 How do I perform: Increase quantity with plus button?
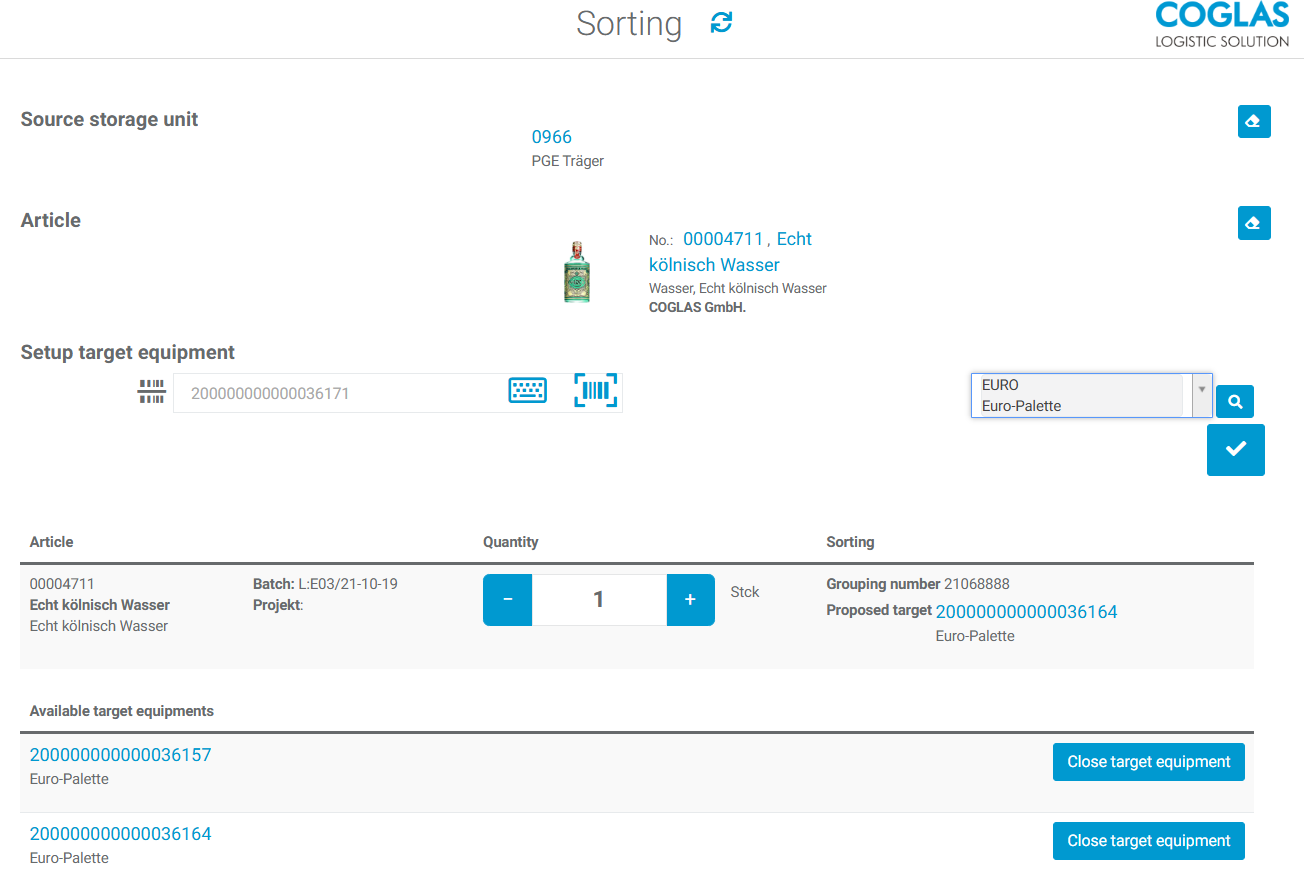click(x=690, y=600)
